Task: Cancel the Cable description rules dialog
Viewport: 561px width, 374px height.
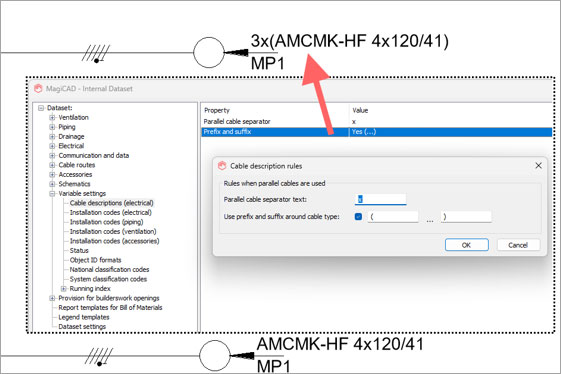Action: click(518, 245)
